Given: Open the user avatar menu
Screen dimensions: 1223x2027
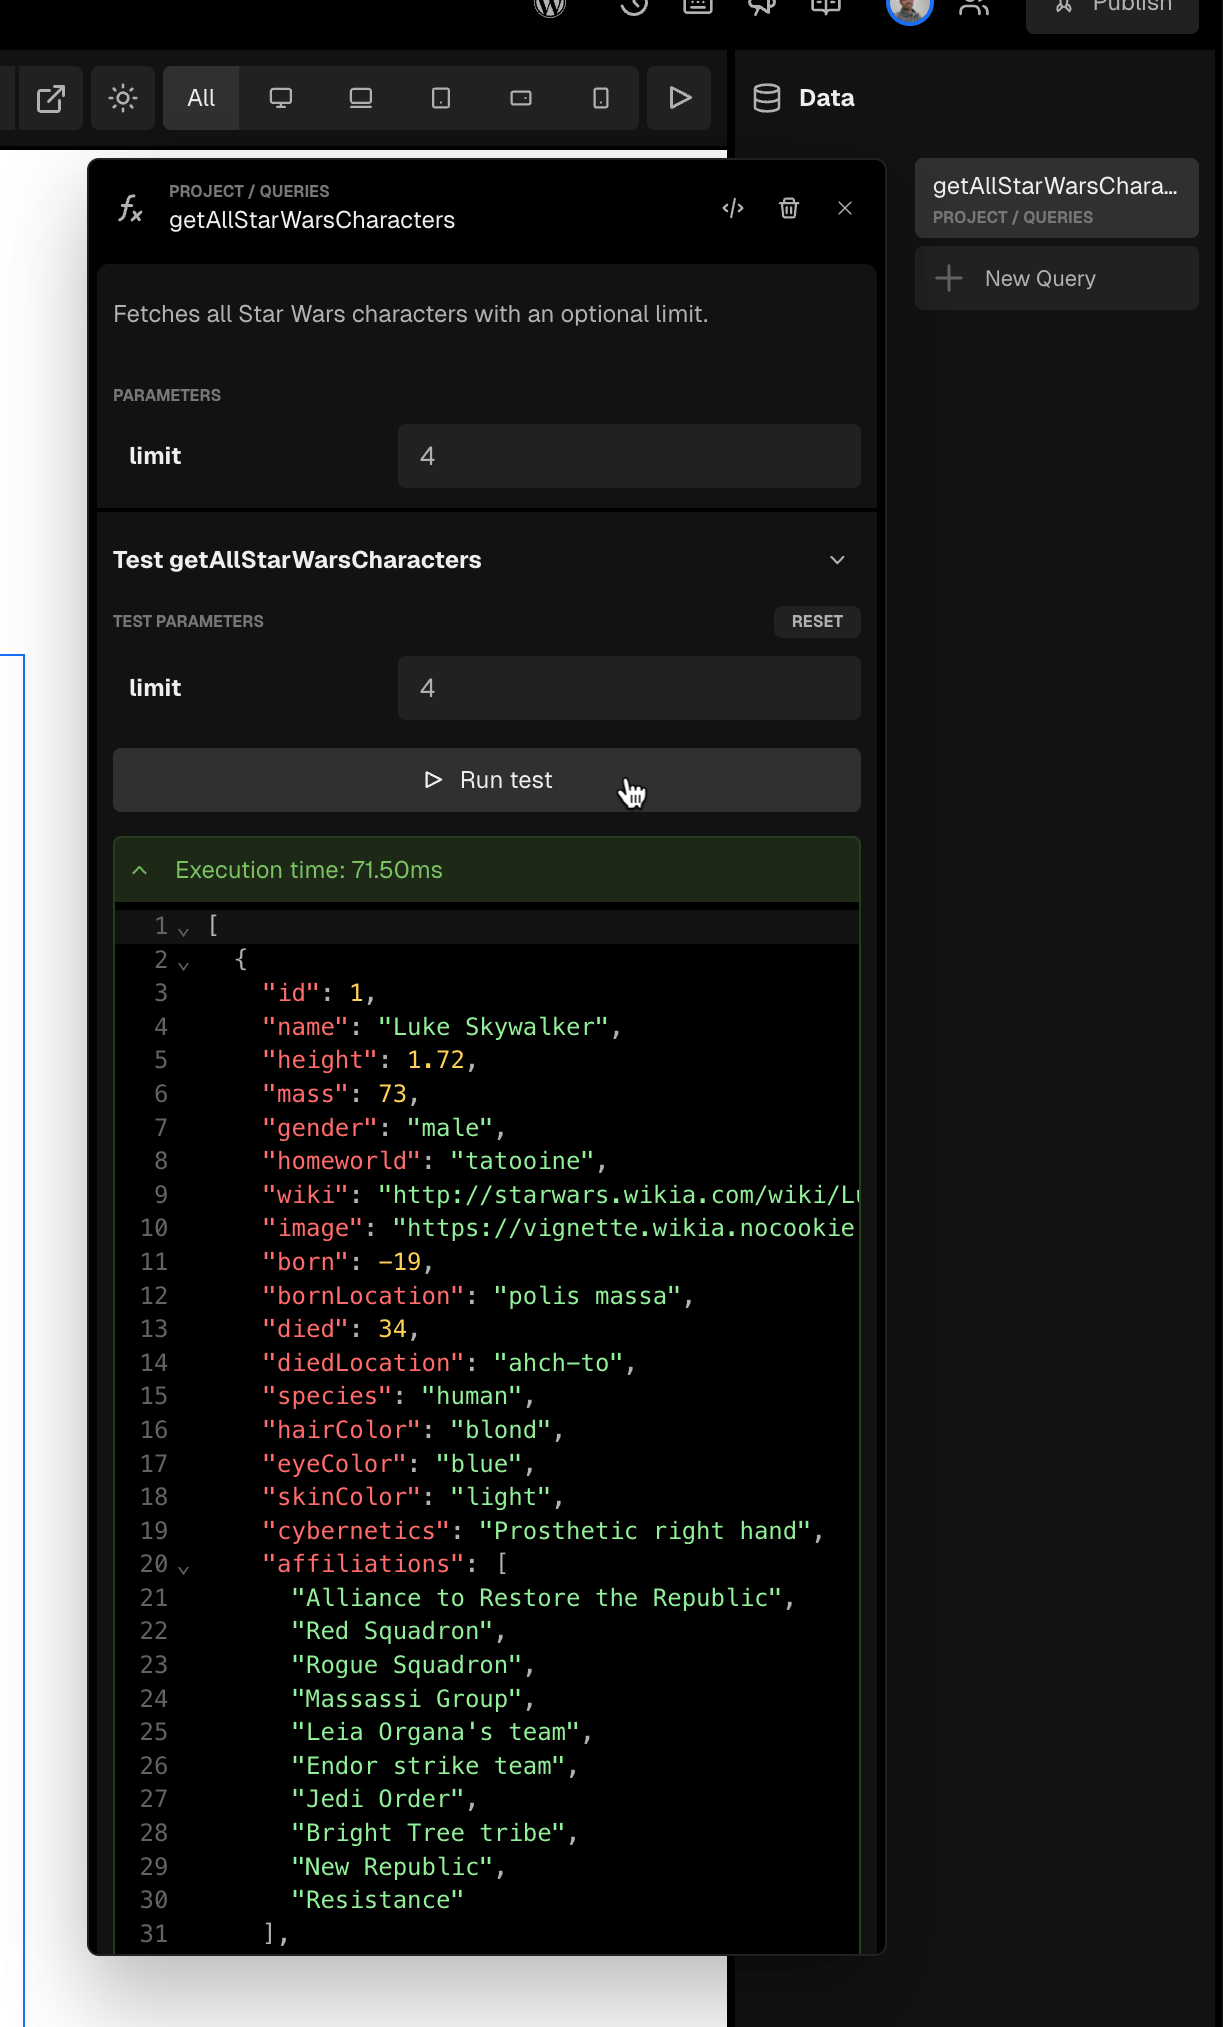Looking at the screenshot, I should (910, 8).
